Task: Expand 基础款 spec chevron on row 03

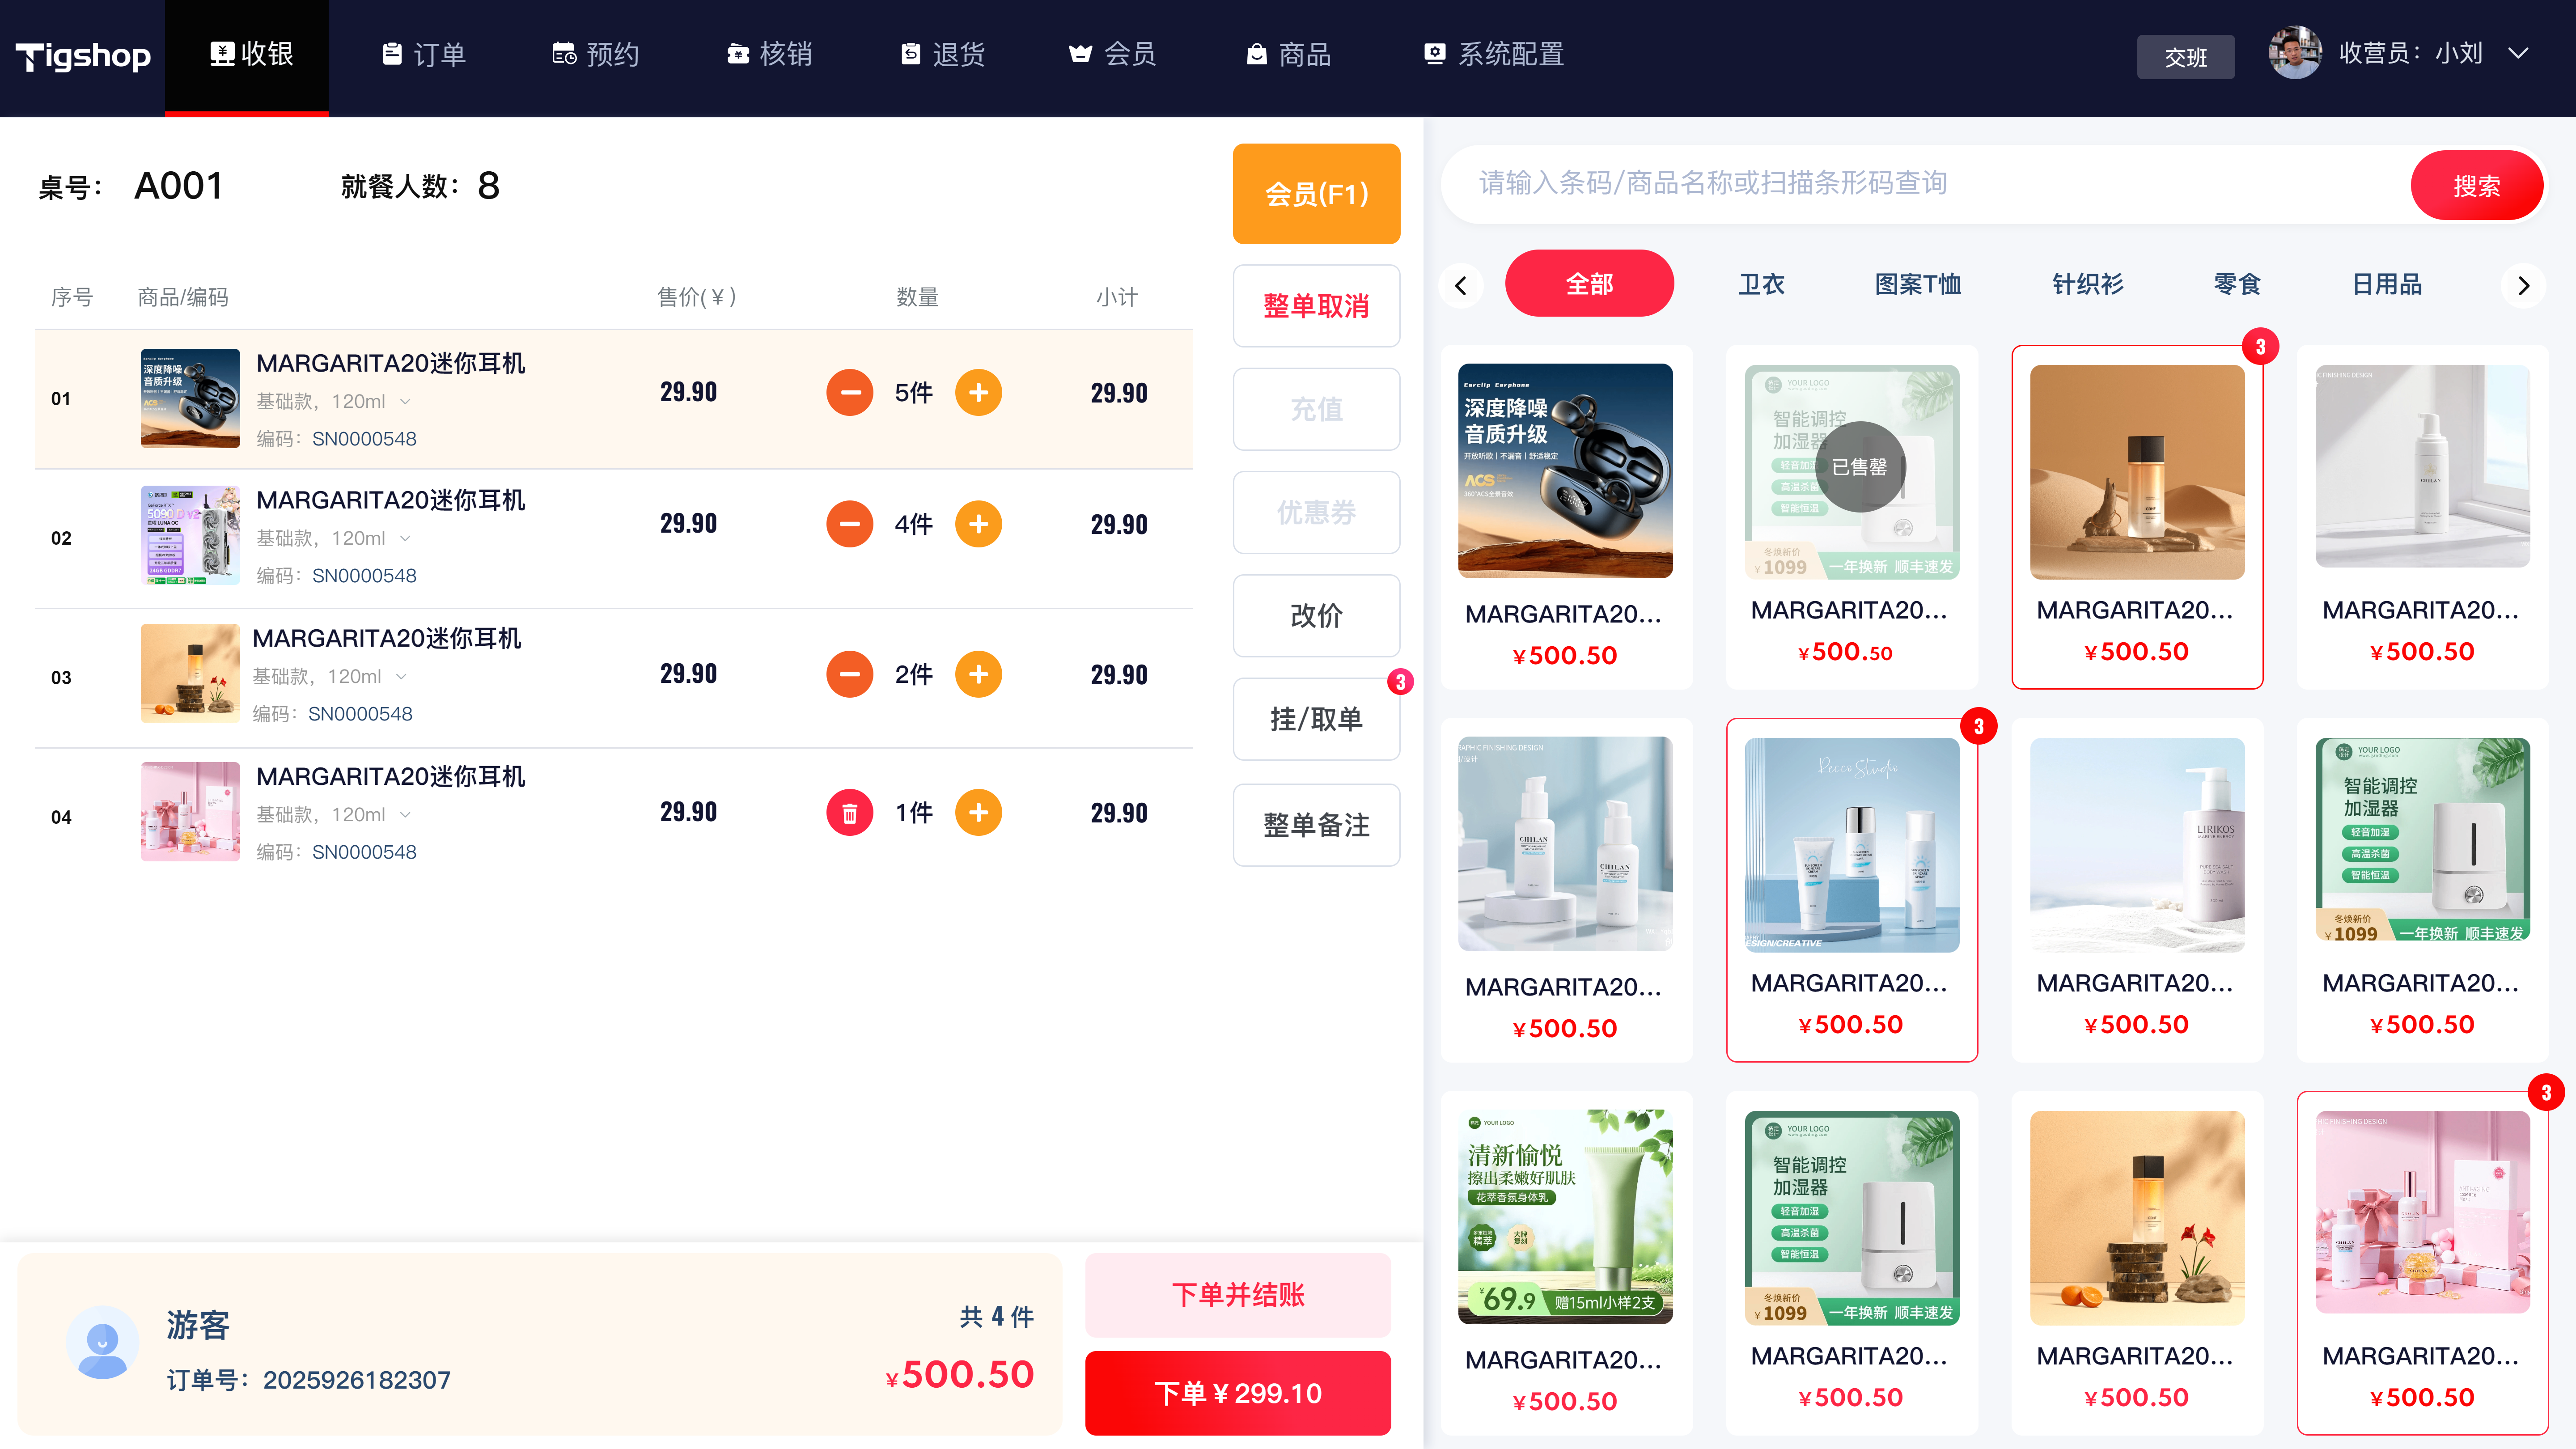Action: [401, 677]
